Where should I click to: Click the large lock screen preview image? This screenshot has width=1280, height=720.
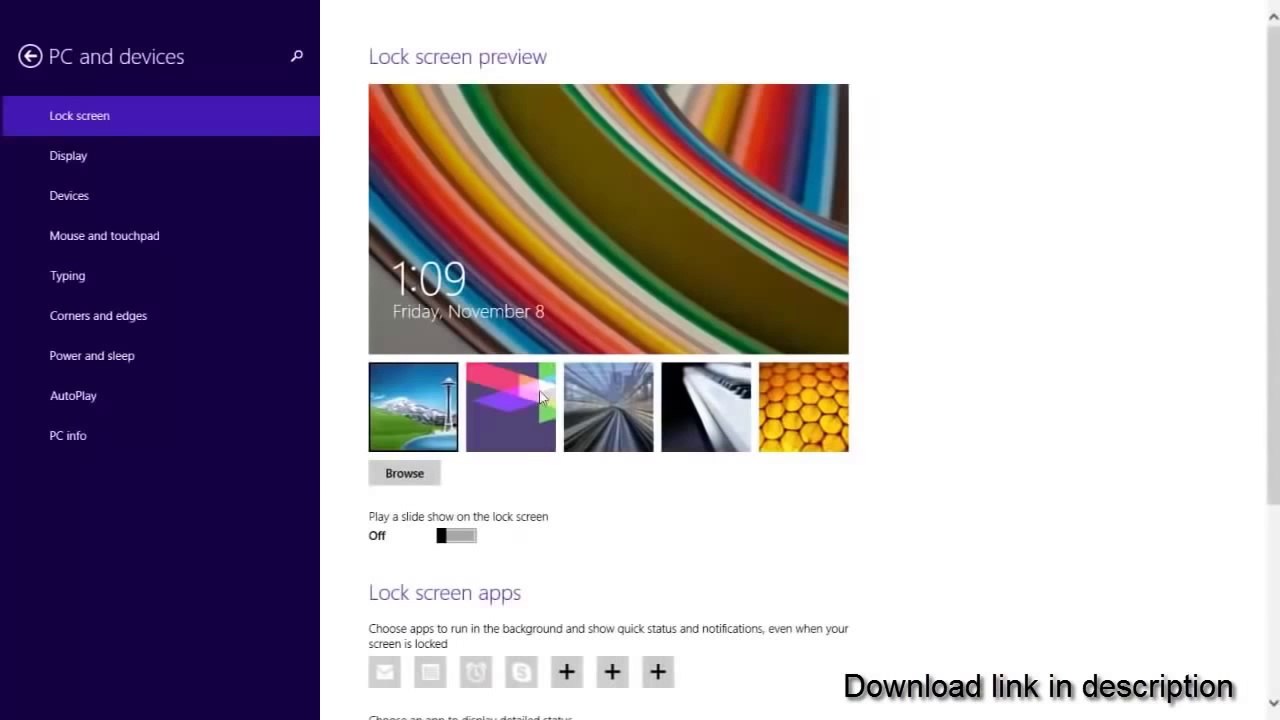(609, 219)
